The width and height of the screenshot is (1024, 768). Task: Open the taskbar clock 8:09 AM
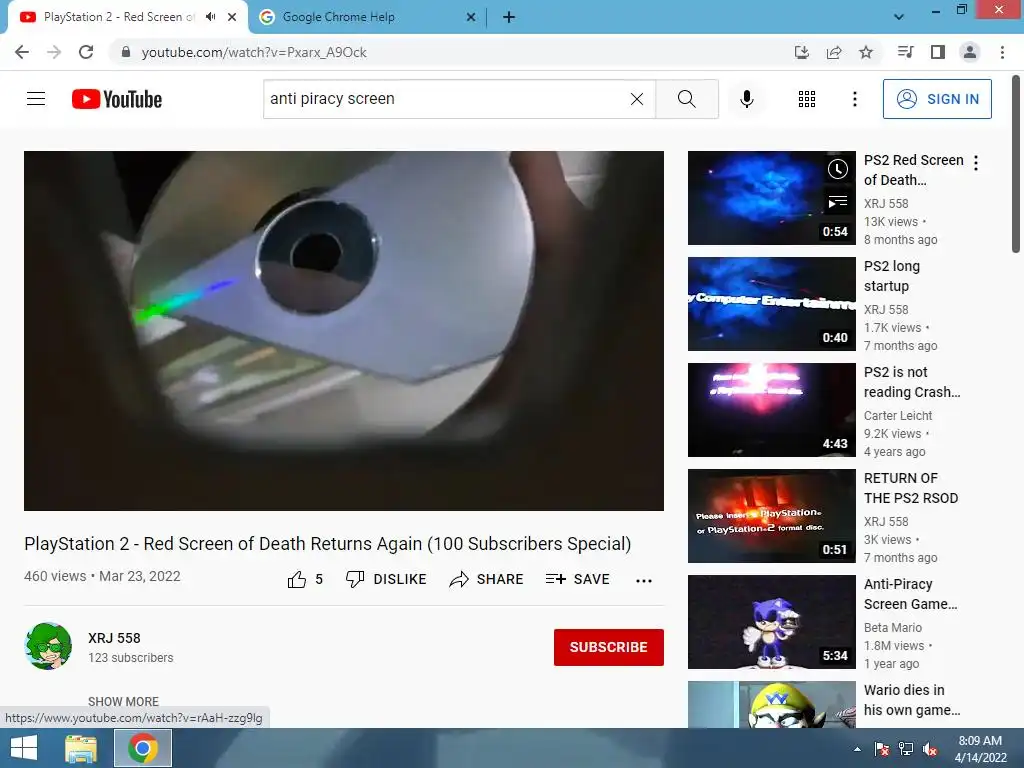980,749
